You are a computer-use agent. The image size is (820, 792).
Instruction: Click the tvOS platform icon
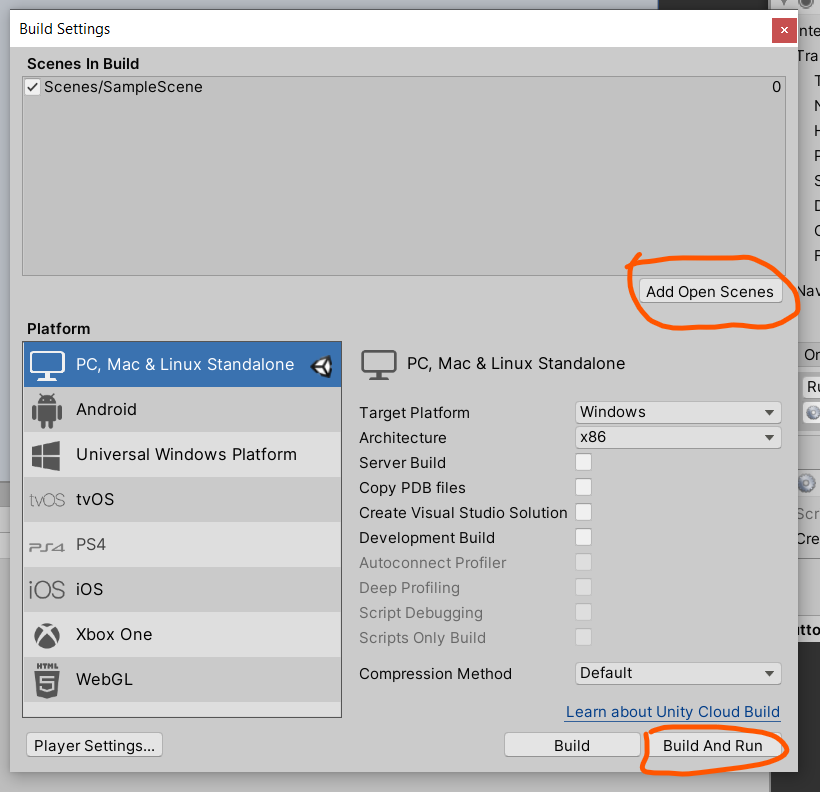47,500
